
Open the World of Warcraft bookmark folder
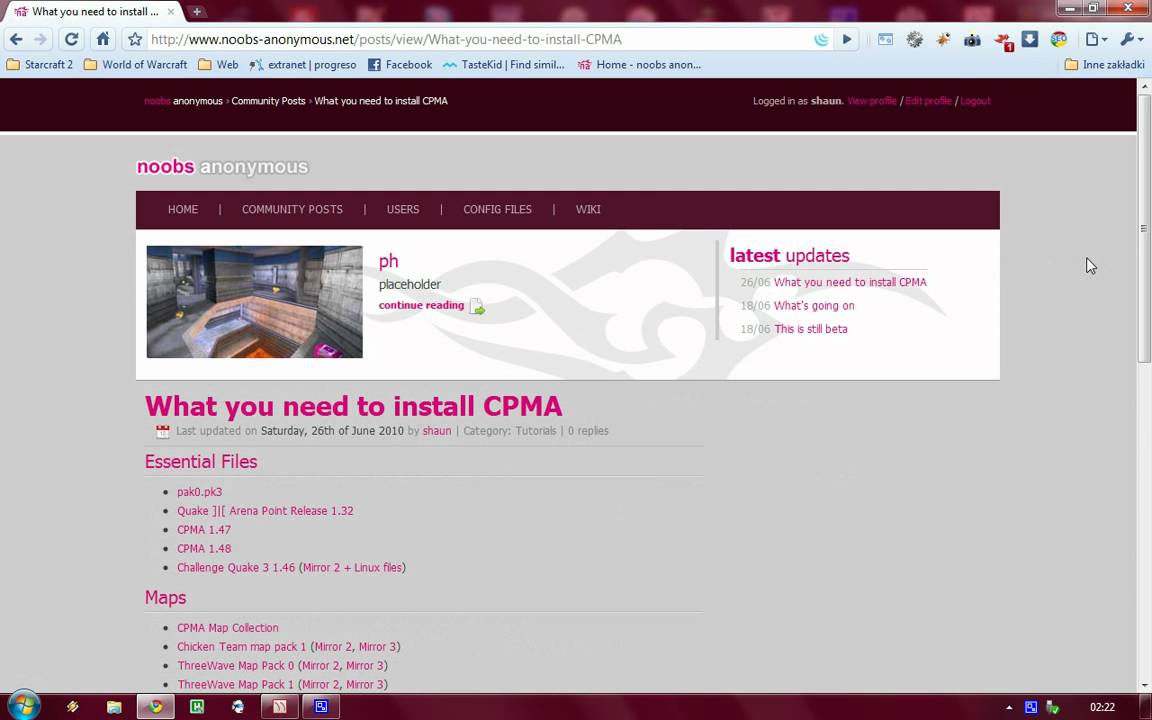(x=136, y=65)
